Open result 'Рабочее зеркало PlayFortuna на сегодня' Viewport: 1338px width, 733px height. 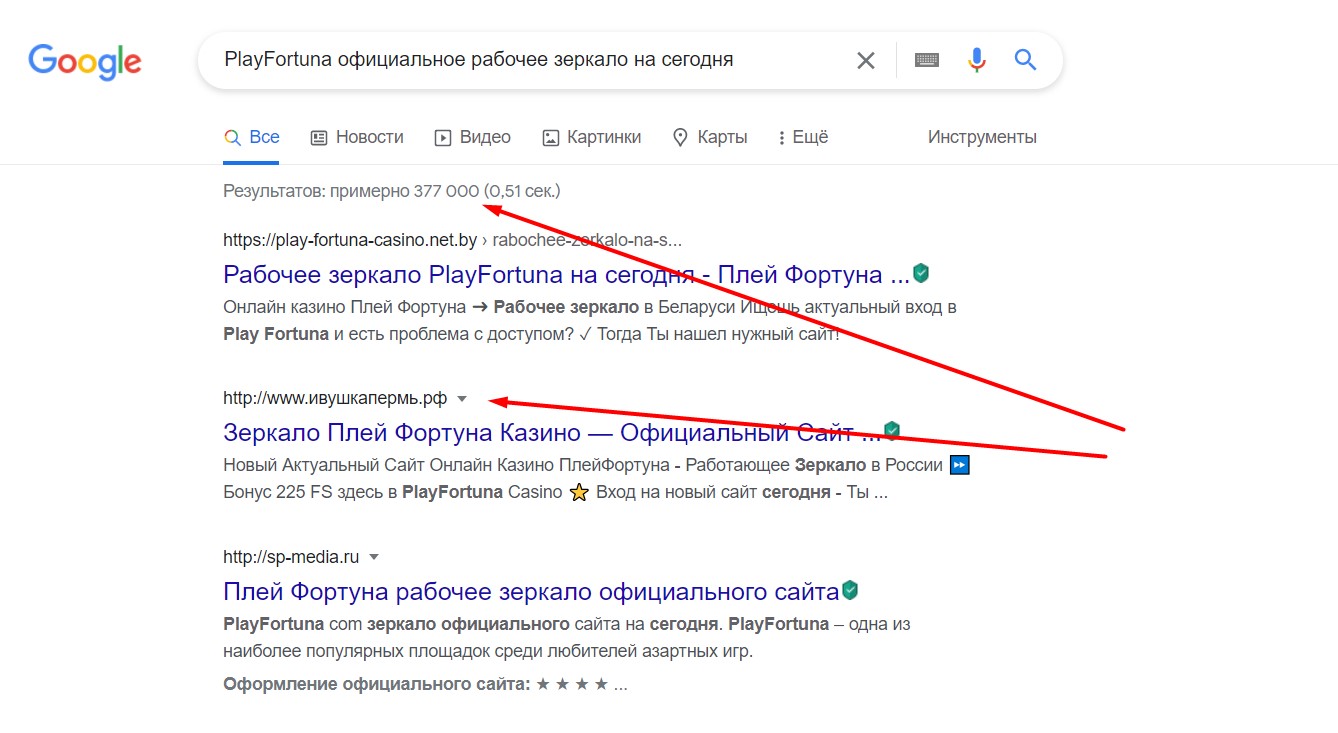pos(566,274)
